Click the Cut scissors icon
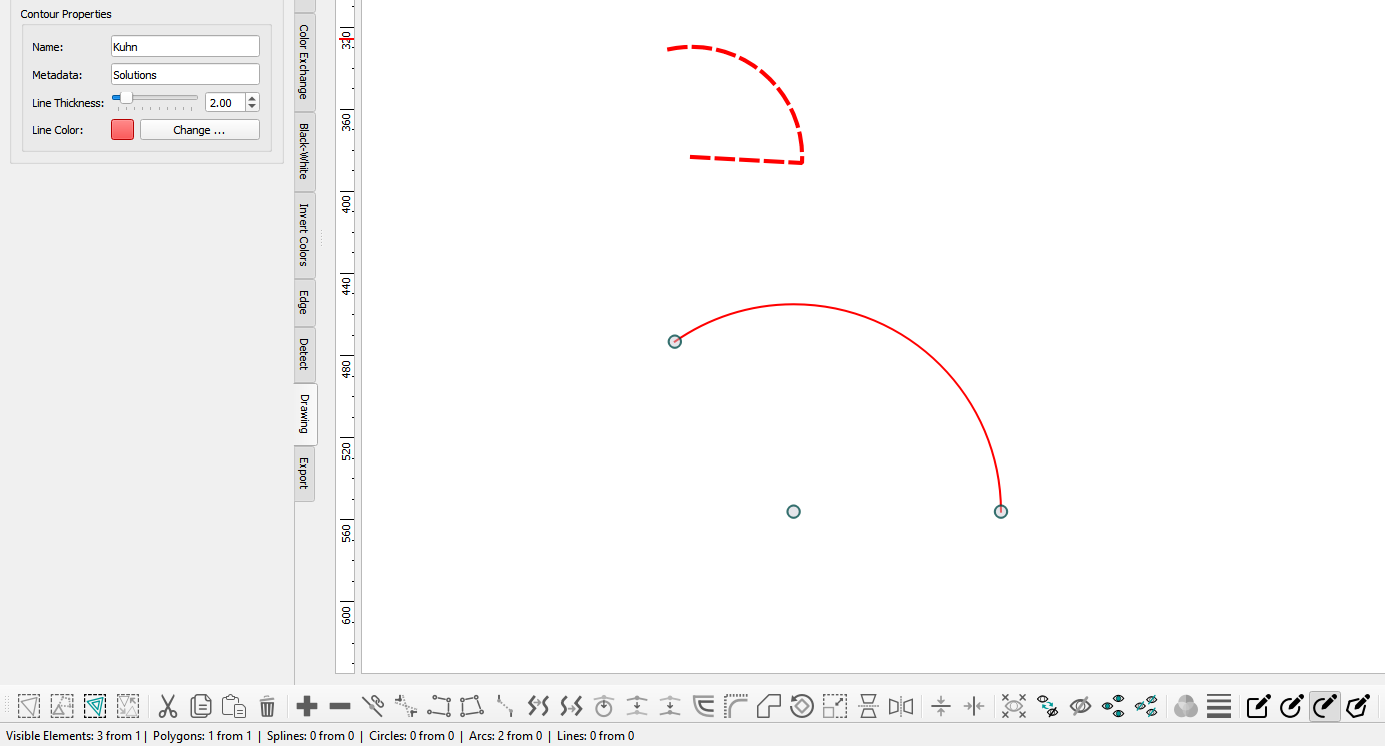Screen dimensions: 1385x746 point(168,707)
